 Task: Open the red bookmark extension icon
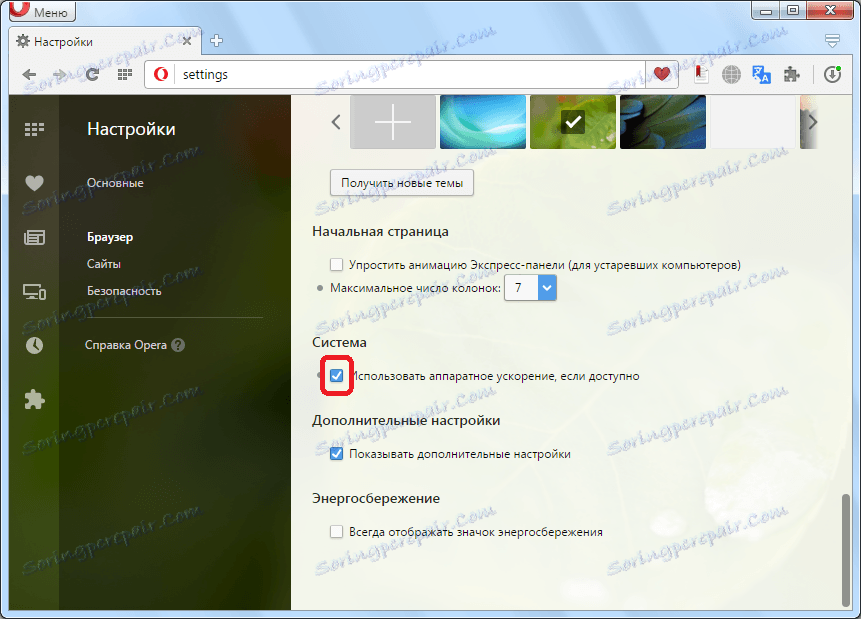pyautogui.click(x=701, y=74)
